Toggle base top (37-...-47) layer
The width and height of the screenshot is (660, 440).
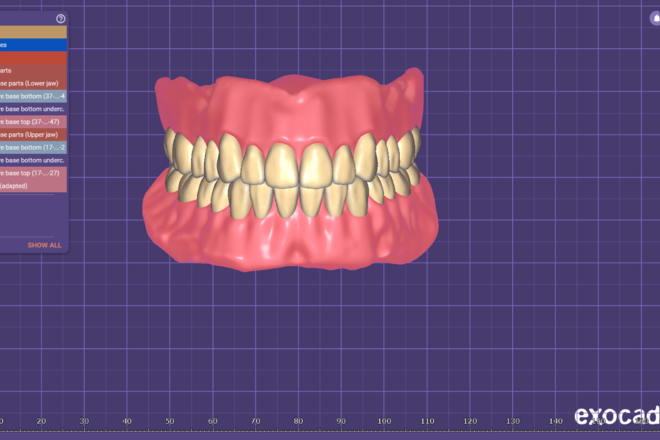point(33,121)
